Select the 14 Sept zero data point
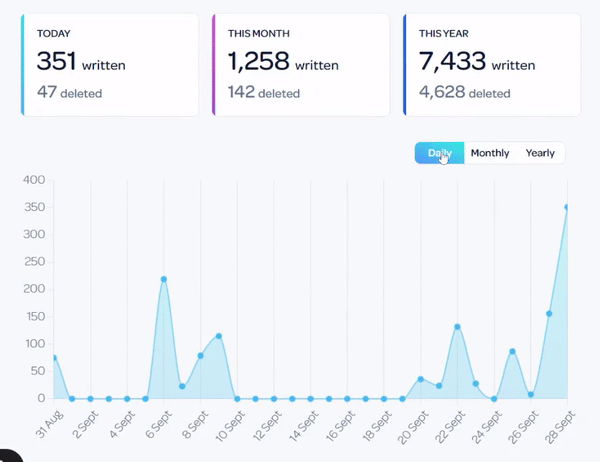The image size is (600, 462). (x=311, y=398)
